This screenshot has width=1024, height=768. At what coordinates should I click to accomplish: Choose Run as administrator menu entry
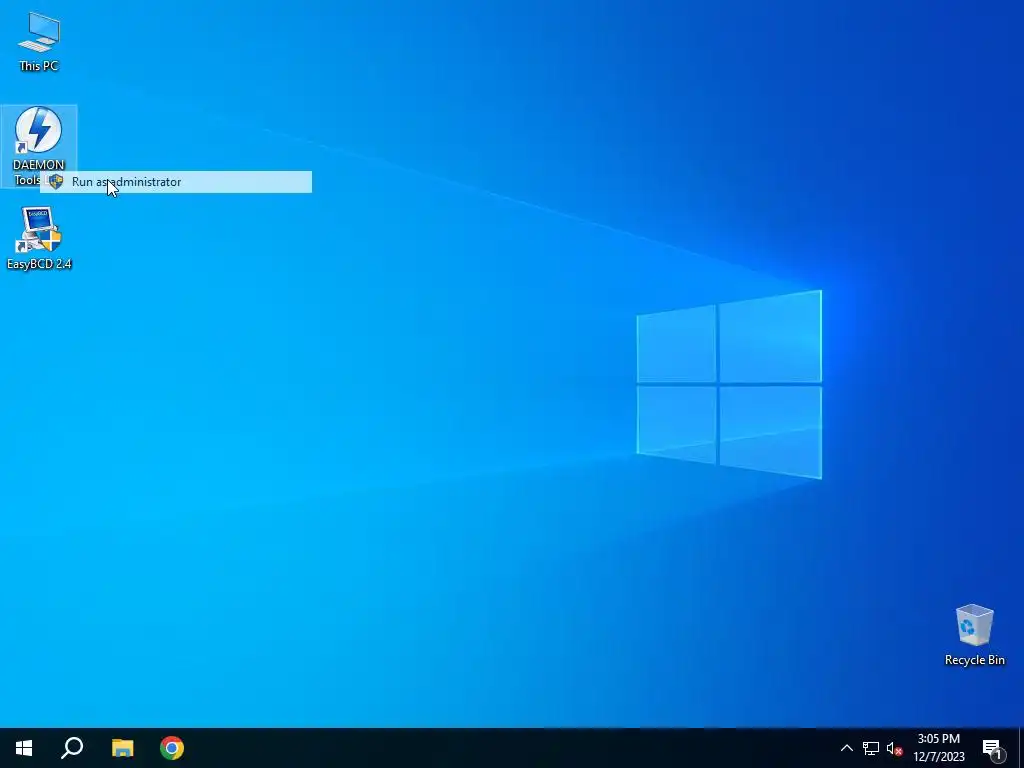pos(176,182)
